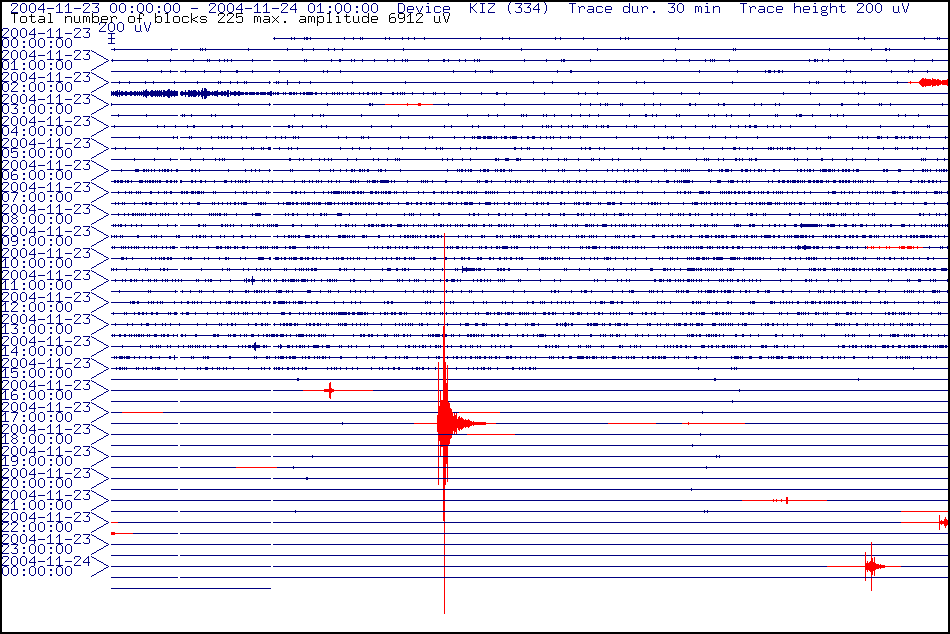Click the 'Device KIZ (334)' header text
Image resolution: width=950 pixels, height=634 pixels.
click(473, 8)
